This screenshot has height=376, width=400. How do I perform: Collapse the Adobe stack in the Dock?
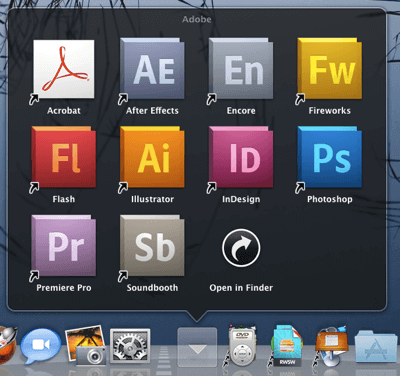click(x=197, y=347)
